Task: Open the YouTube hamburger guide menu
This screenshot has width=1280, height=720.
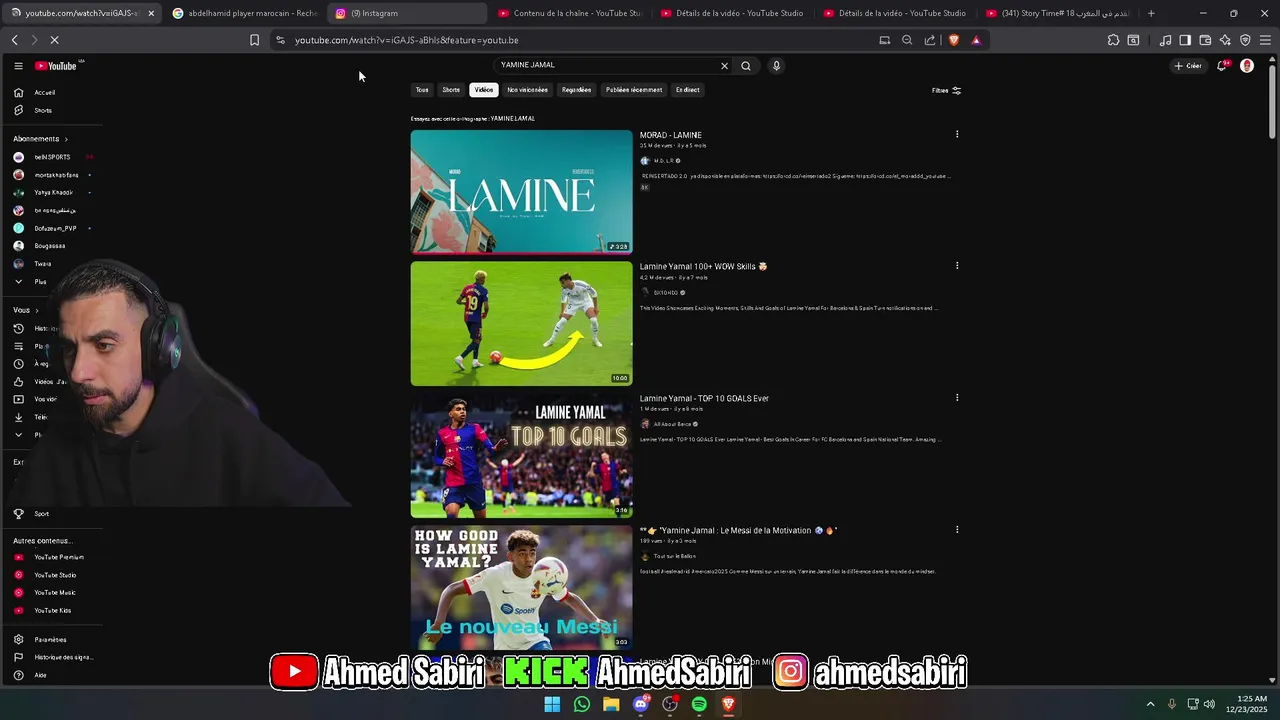Action: pos(18,66)
